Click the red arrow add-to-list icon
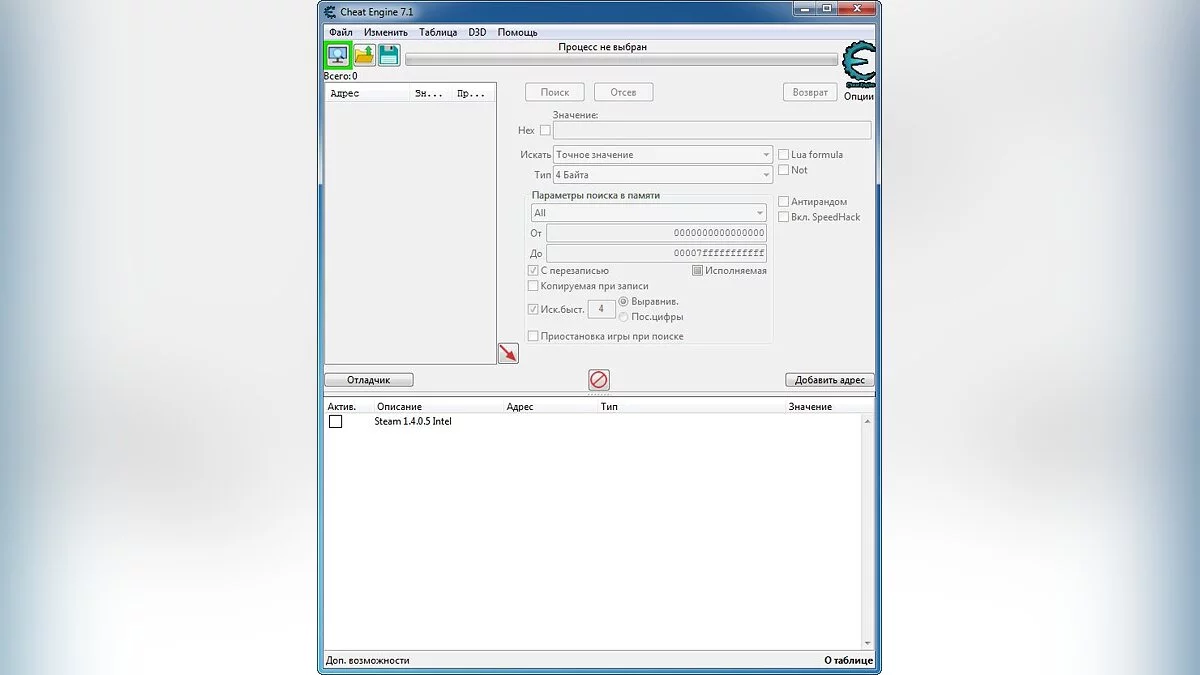The image size is (1200, 675). [508, 353]
